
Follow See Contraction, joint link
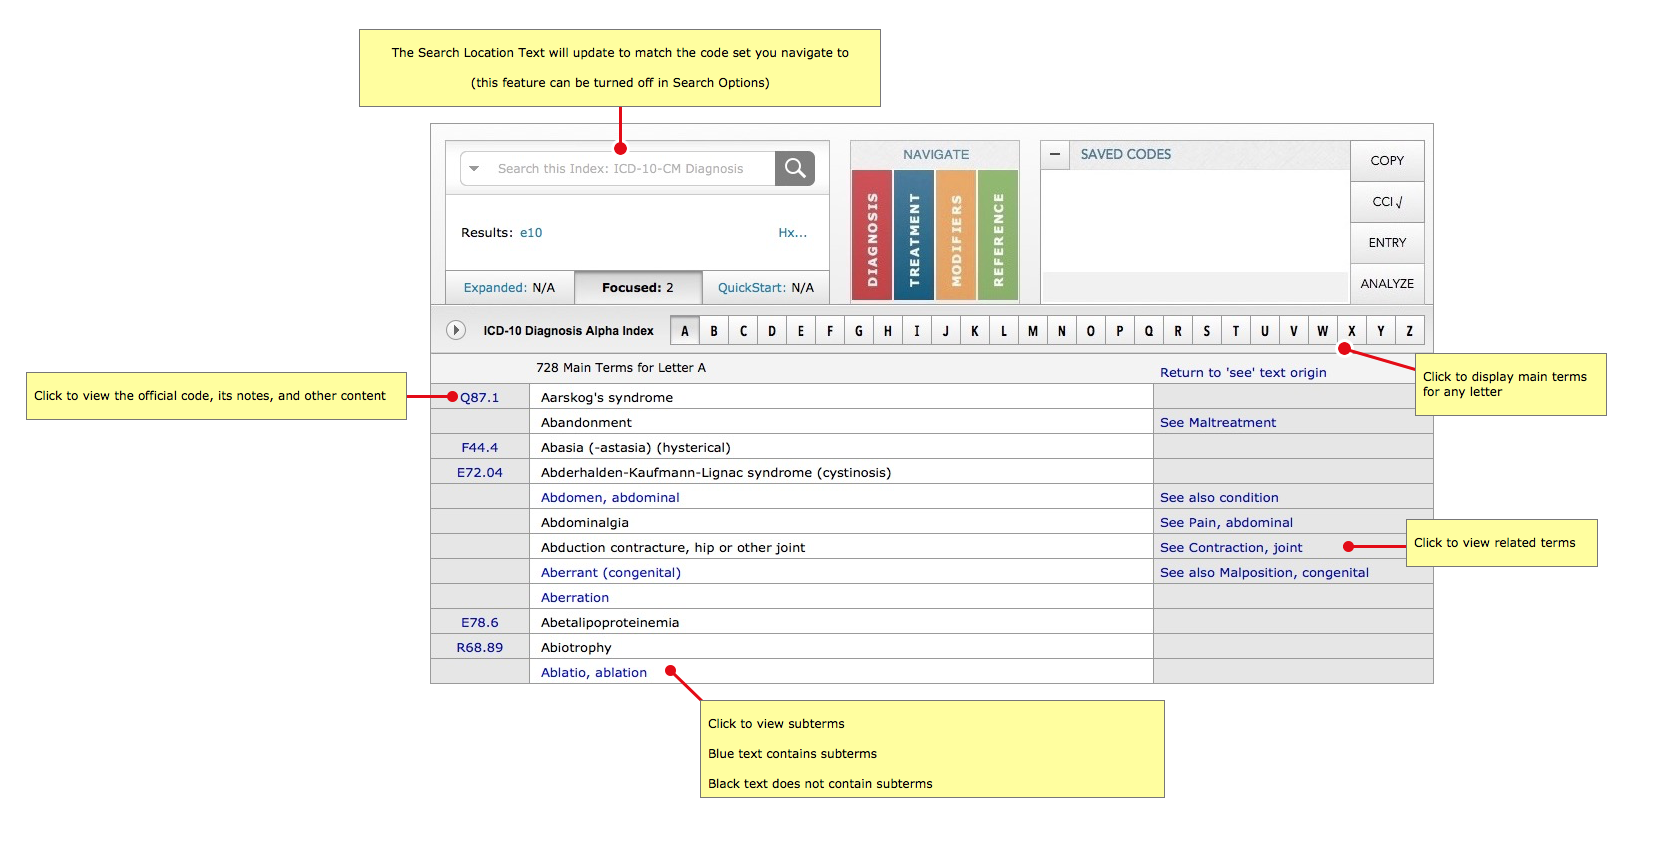click(x=1231, y=548)
